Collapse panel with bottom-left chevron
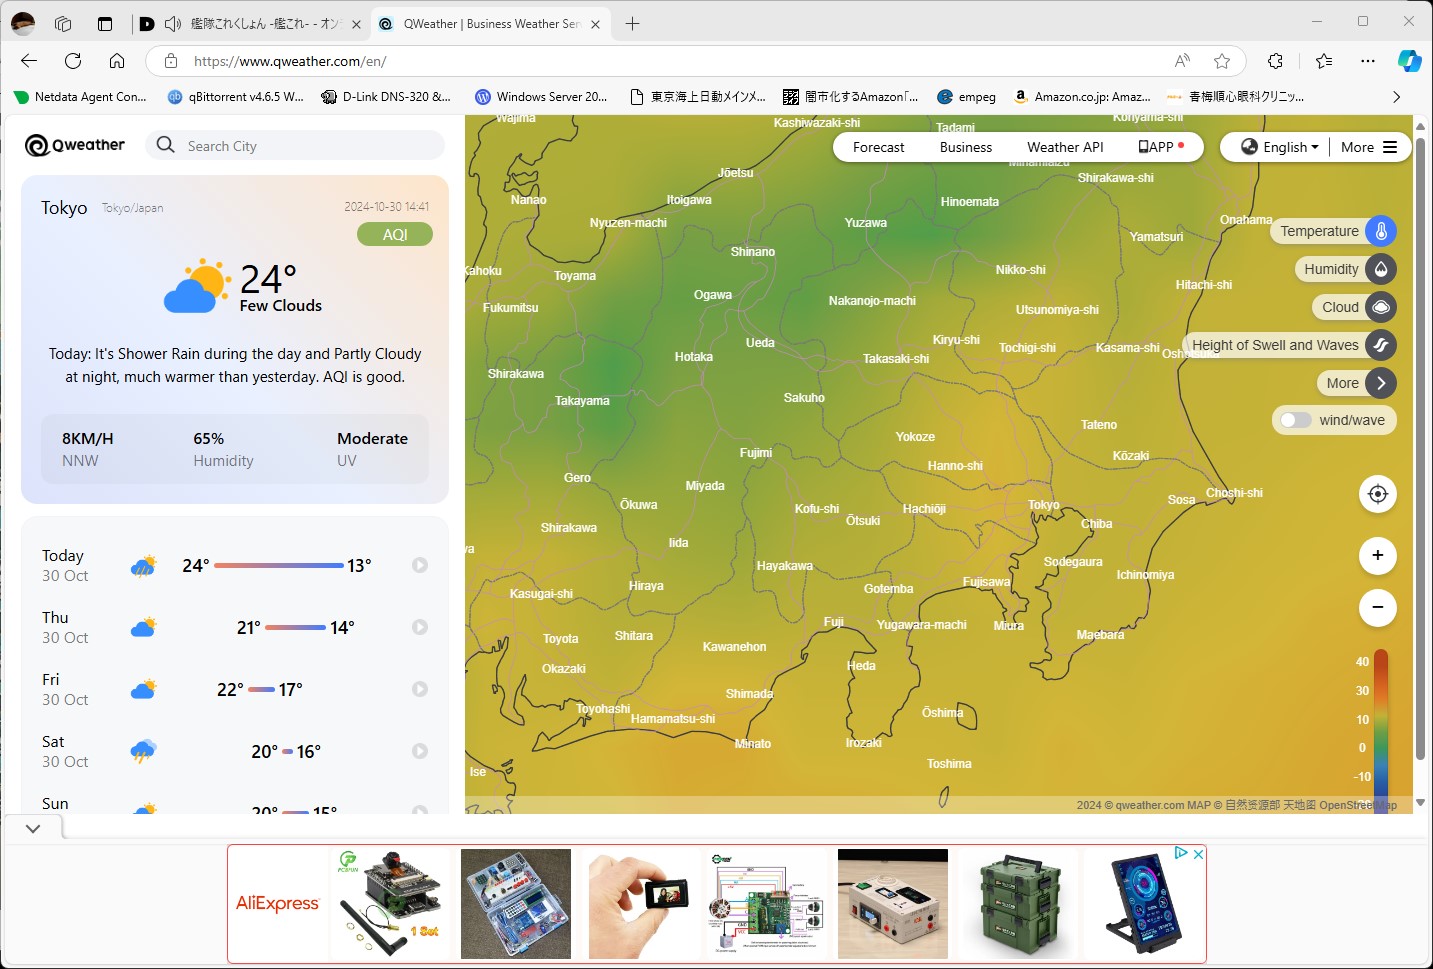Viewport: 1433px width, 969px height. [x=33, y=828]
